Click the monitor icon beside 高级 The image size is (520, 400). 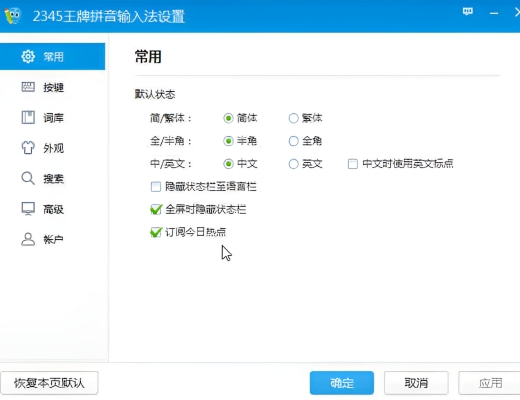(28, 209)
